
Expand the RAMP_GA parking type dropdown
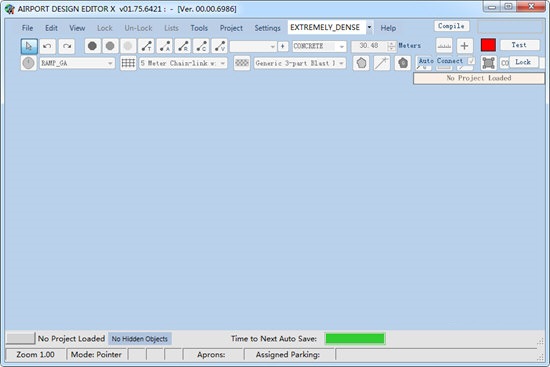[77, 64]
